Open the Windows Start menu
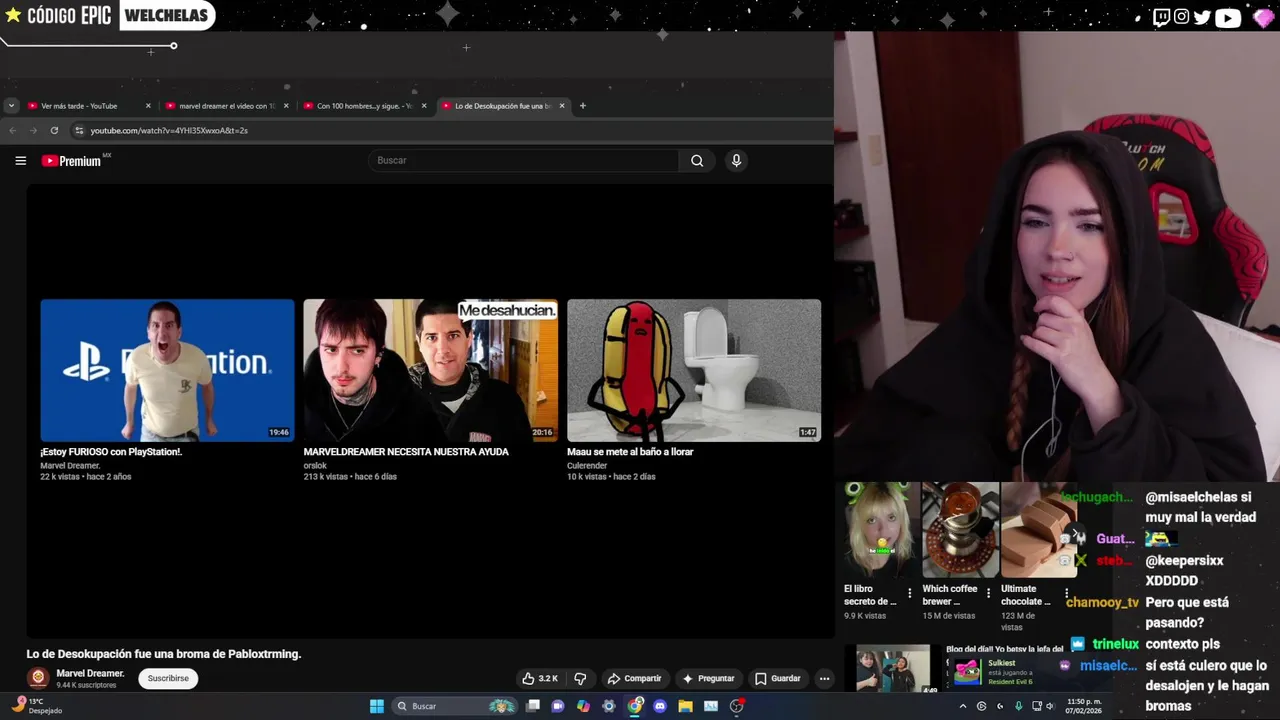Screen dimensions: 1280x720 click(x=377, y=706)
